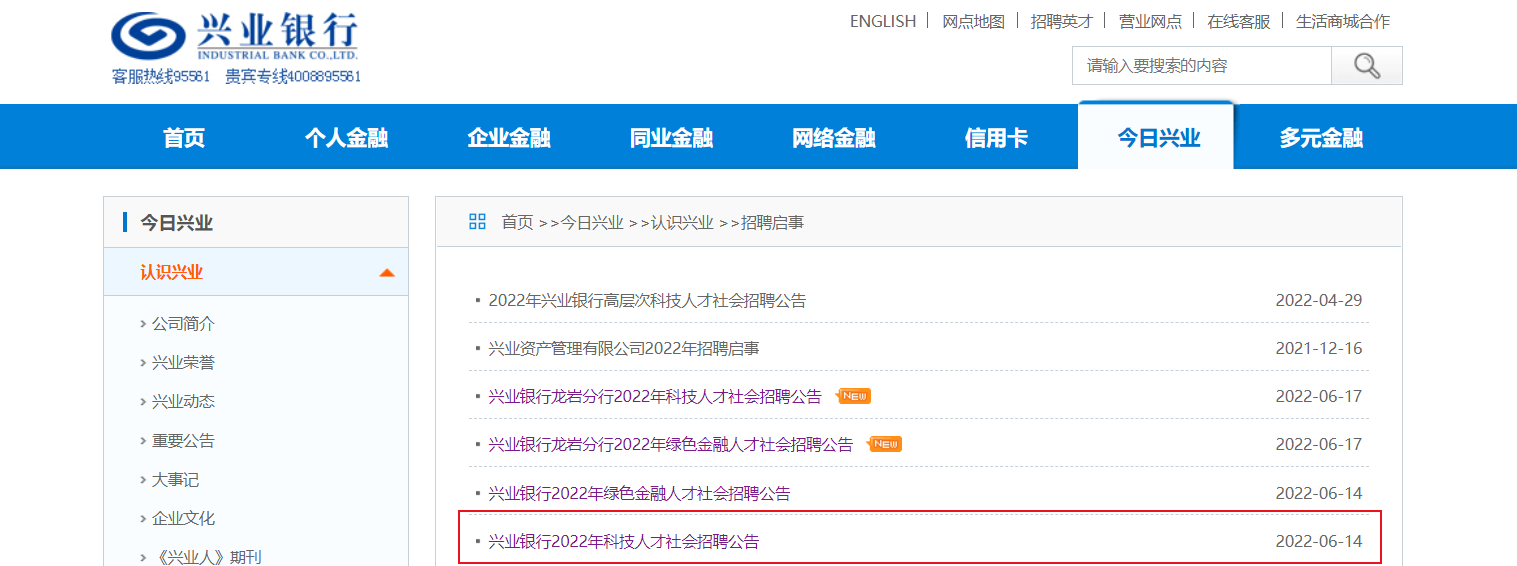
Task: Click the 贵宾专线4008895581 text
Action: click(293, 76)
